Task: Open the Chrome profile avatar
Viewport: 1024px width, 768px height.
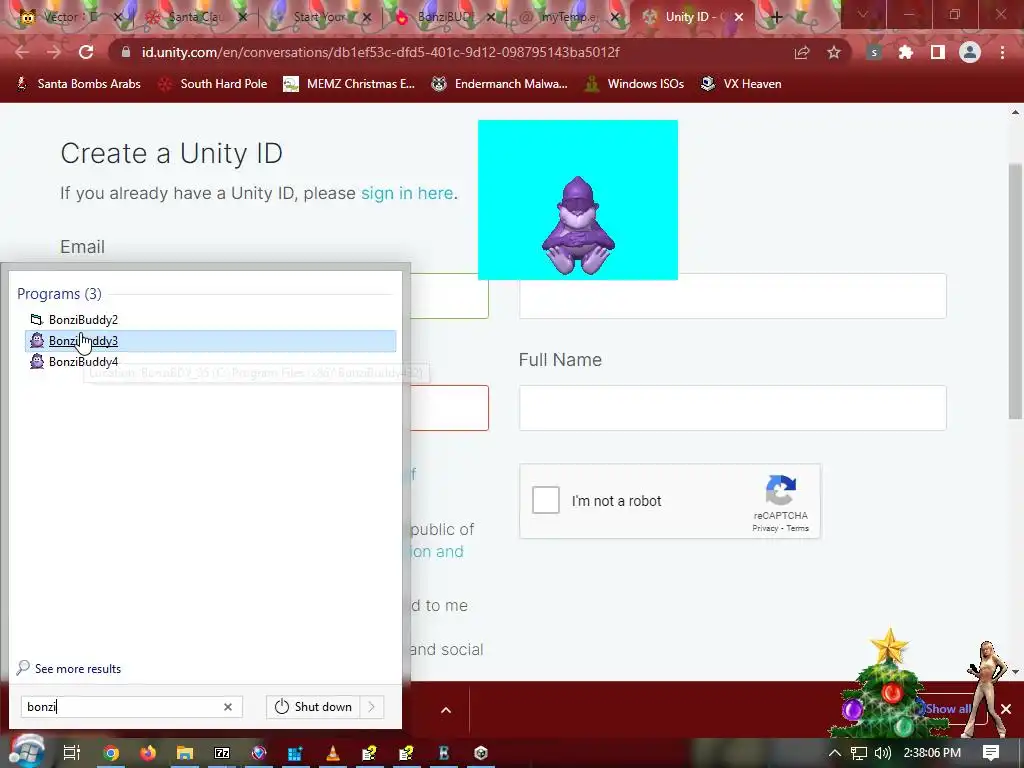Action: [x=970, y=52]
